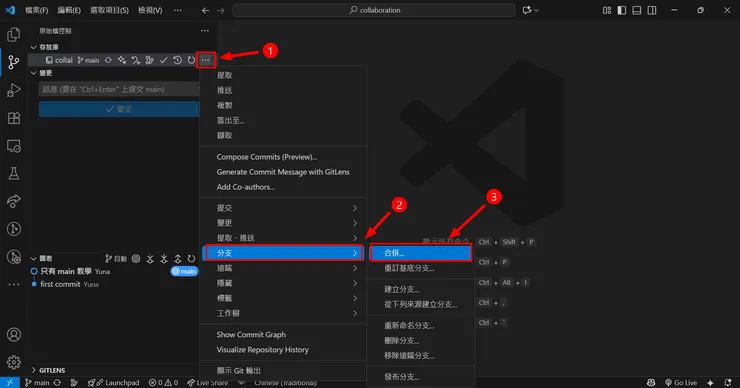The image size is (740, 388).
Task: Expand the GITLENS section
Action: coord(34,370)
